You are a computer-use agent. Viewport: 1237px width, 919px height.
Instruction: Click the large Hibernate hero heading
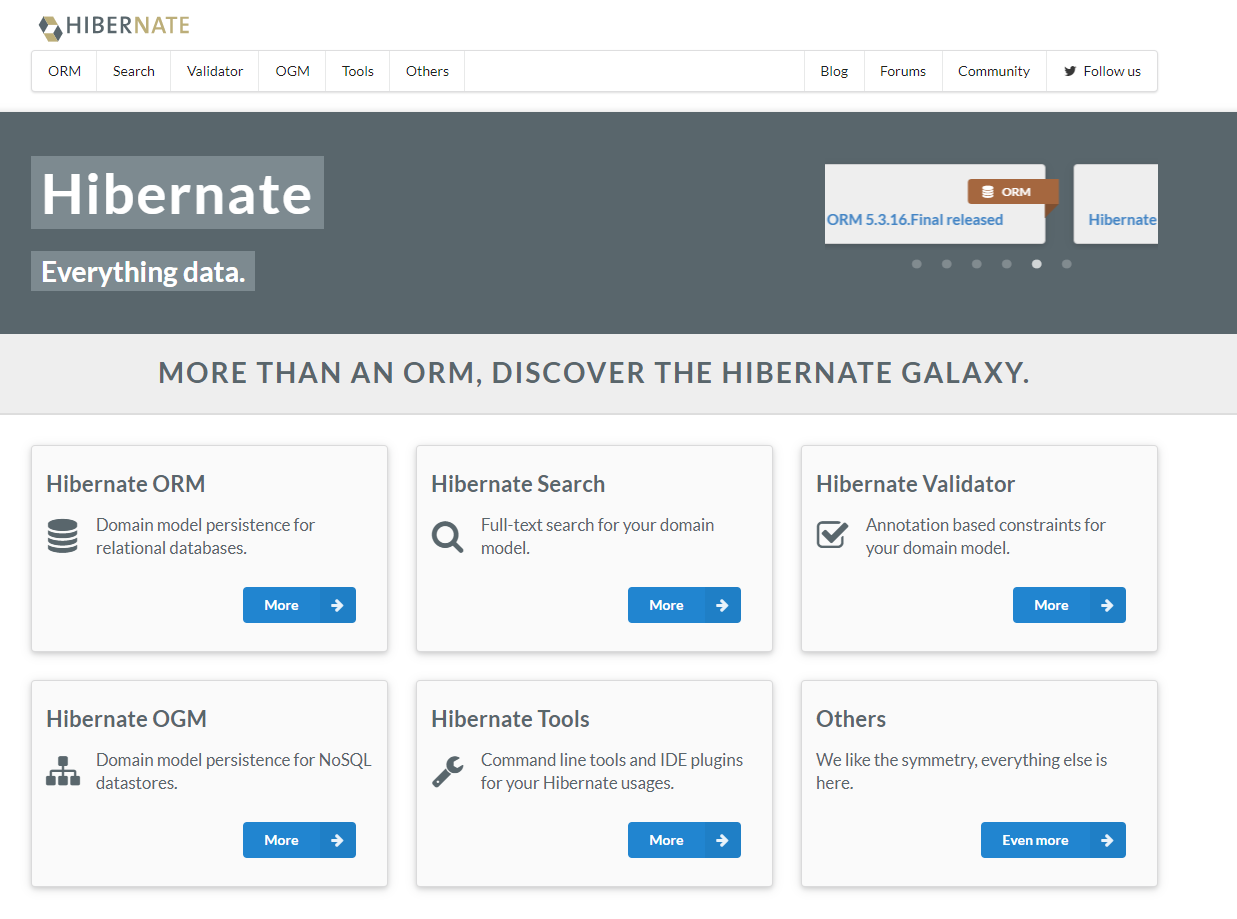click(177, 192)
